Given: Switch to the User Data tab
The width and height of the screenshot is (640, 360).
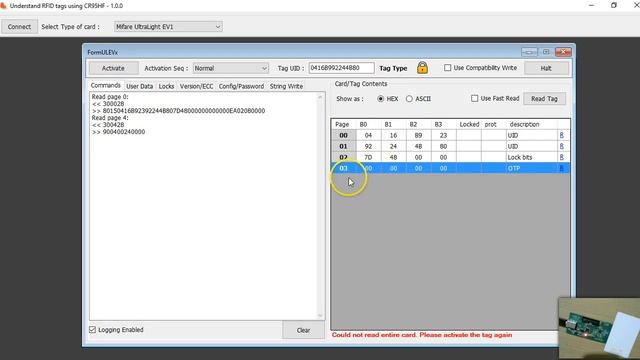Looking at the screenshot, I should point(140,86).
